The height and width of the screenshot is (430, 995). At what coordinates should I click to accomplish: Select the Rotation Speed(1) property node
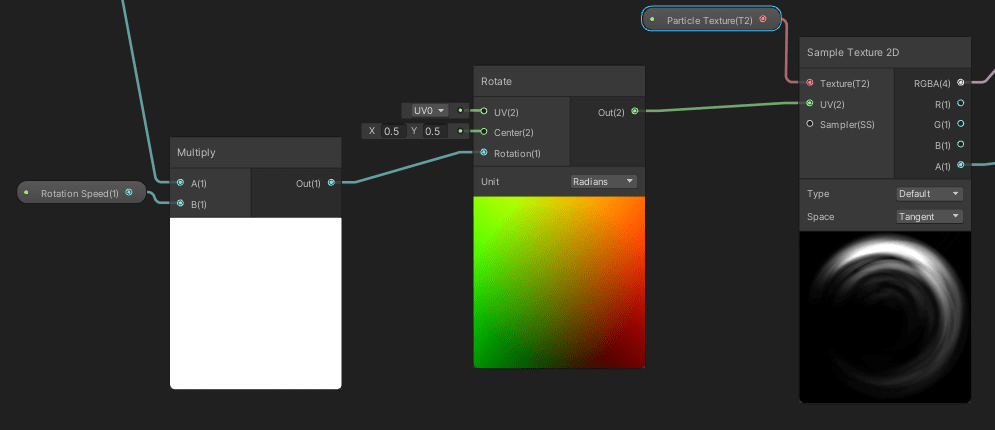click(79, 193)
